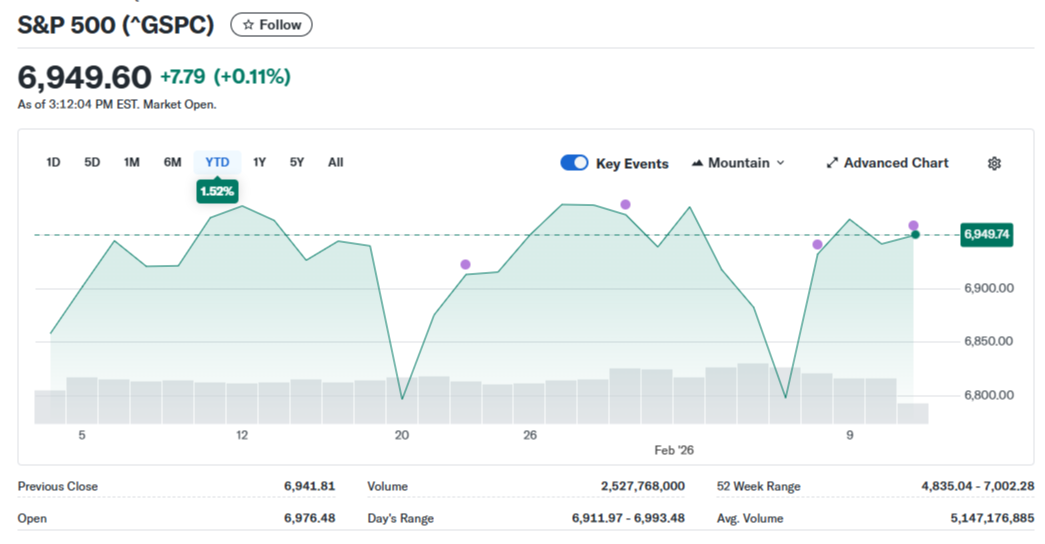Select the All time range

coord(335,162)
